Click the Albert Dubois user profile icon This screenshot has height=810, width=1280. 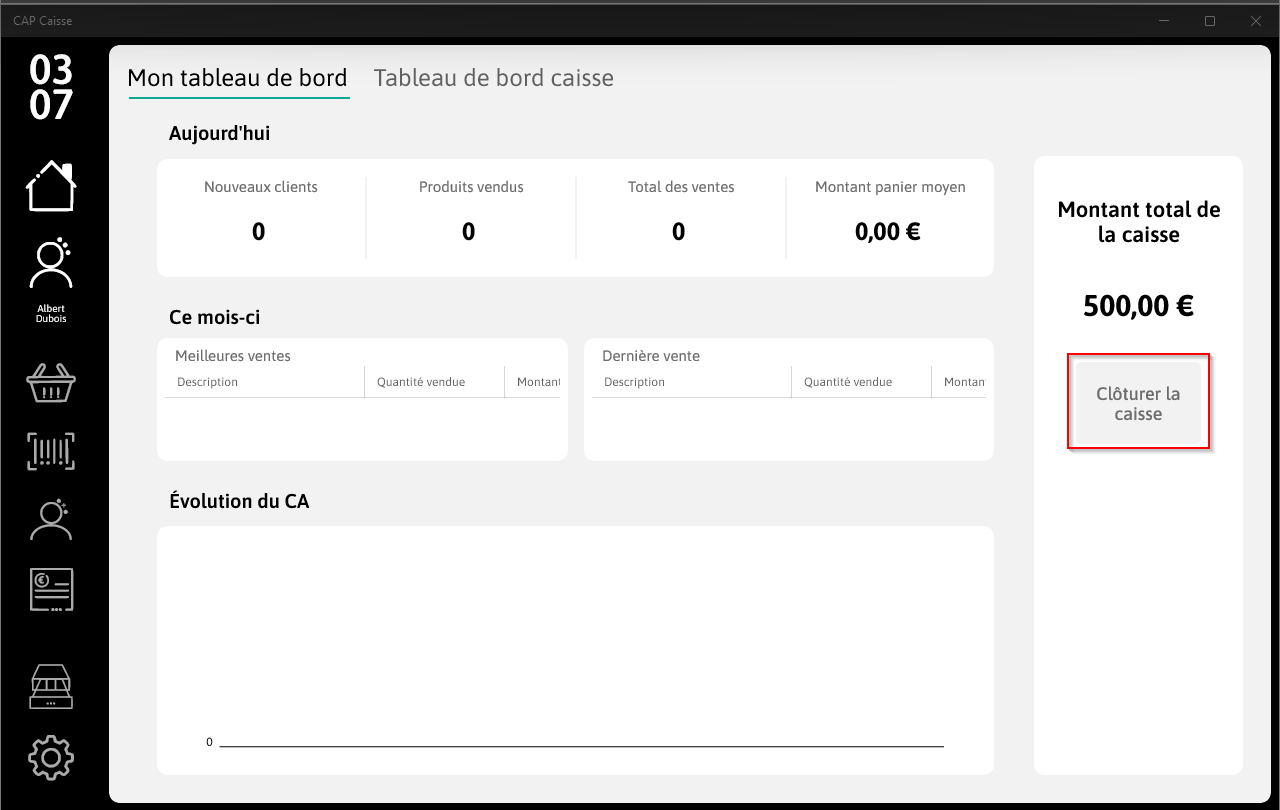[x=51, y=280]
